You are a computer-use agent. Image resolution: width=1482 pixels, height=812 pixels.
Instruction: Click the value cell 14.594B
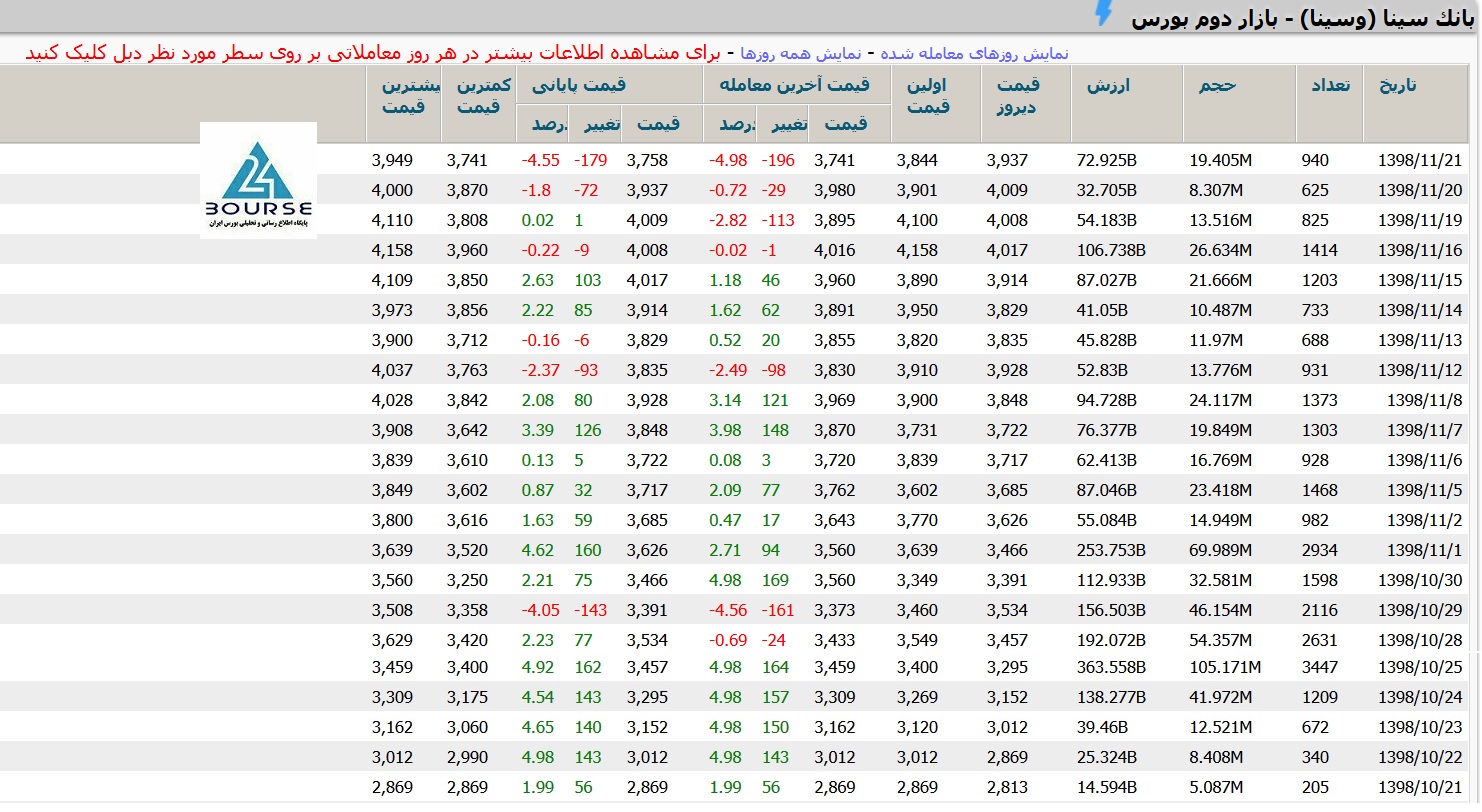coord(1107,787)
